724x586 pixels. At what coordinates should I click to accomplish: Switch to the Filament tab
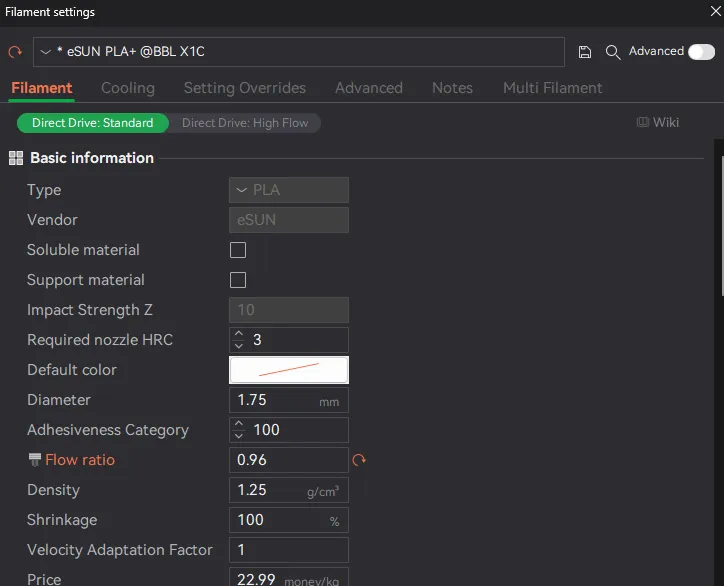coord(42,88)
